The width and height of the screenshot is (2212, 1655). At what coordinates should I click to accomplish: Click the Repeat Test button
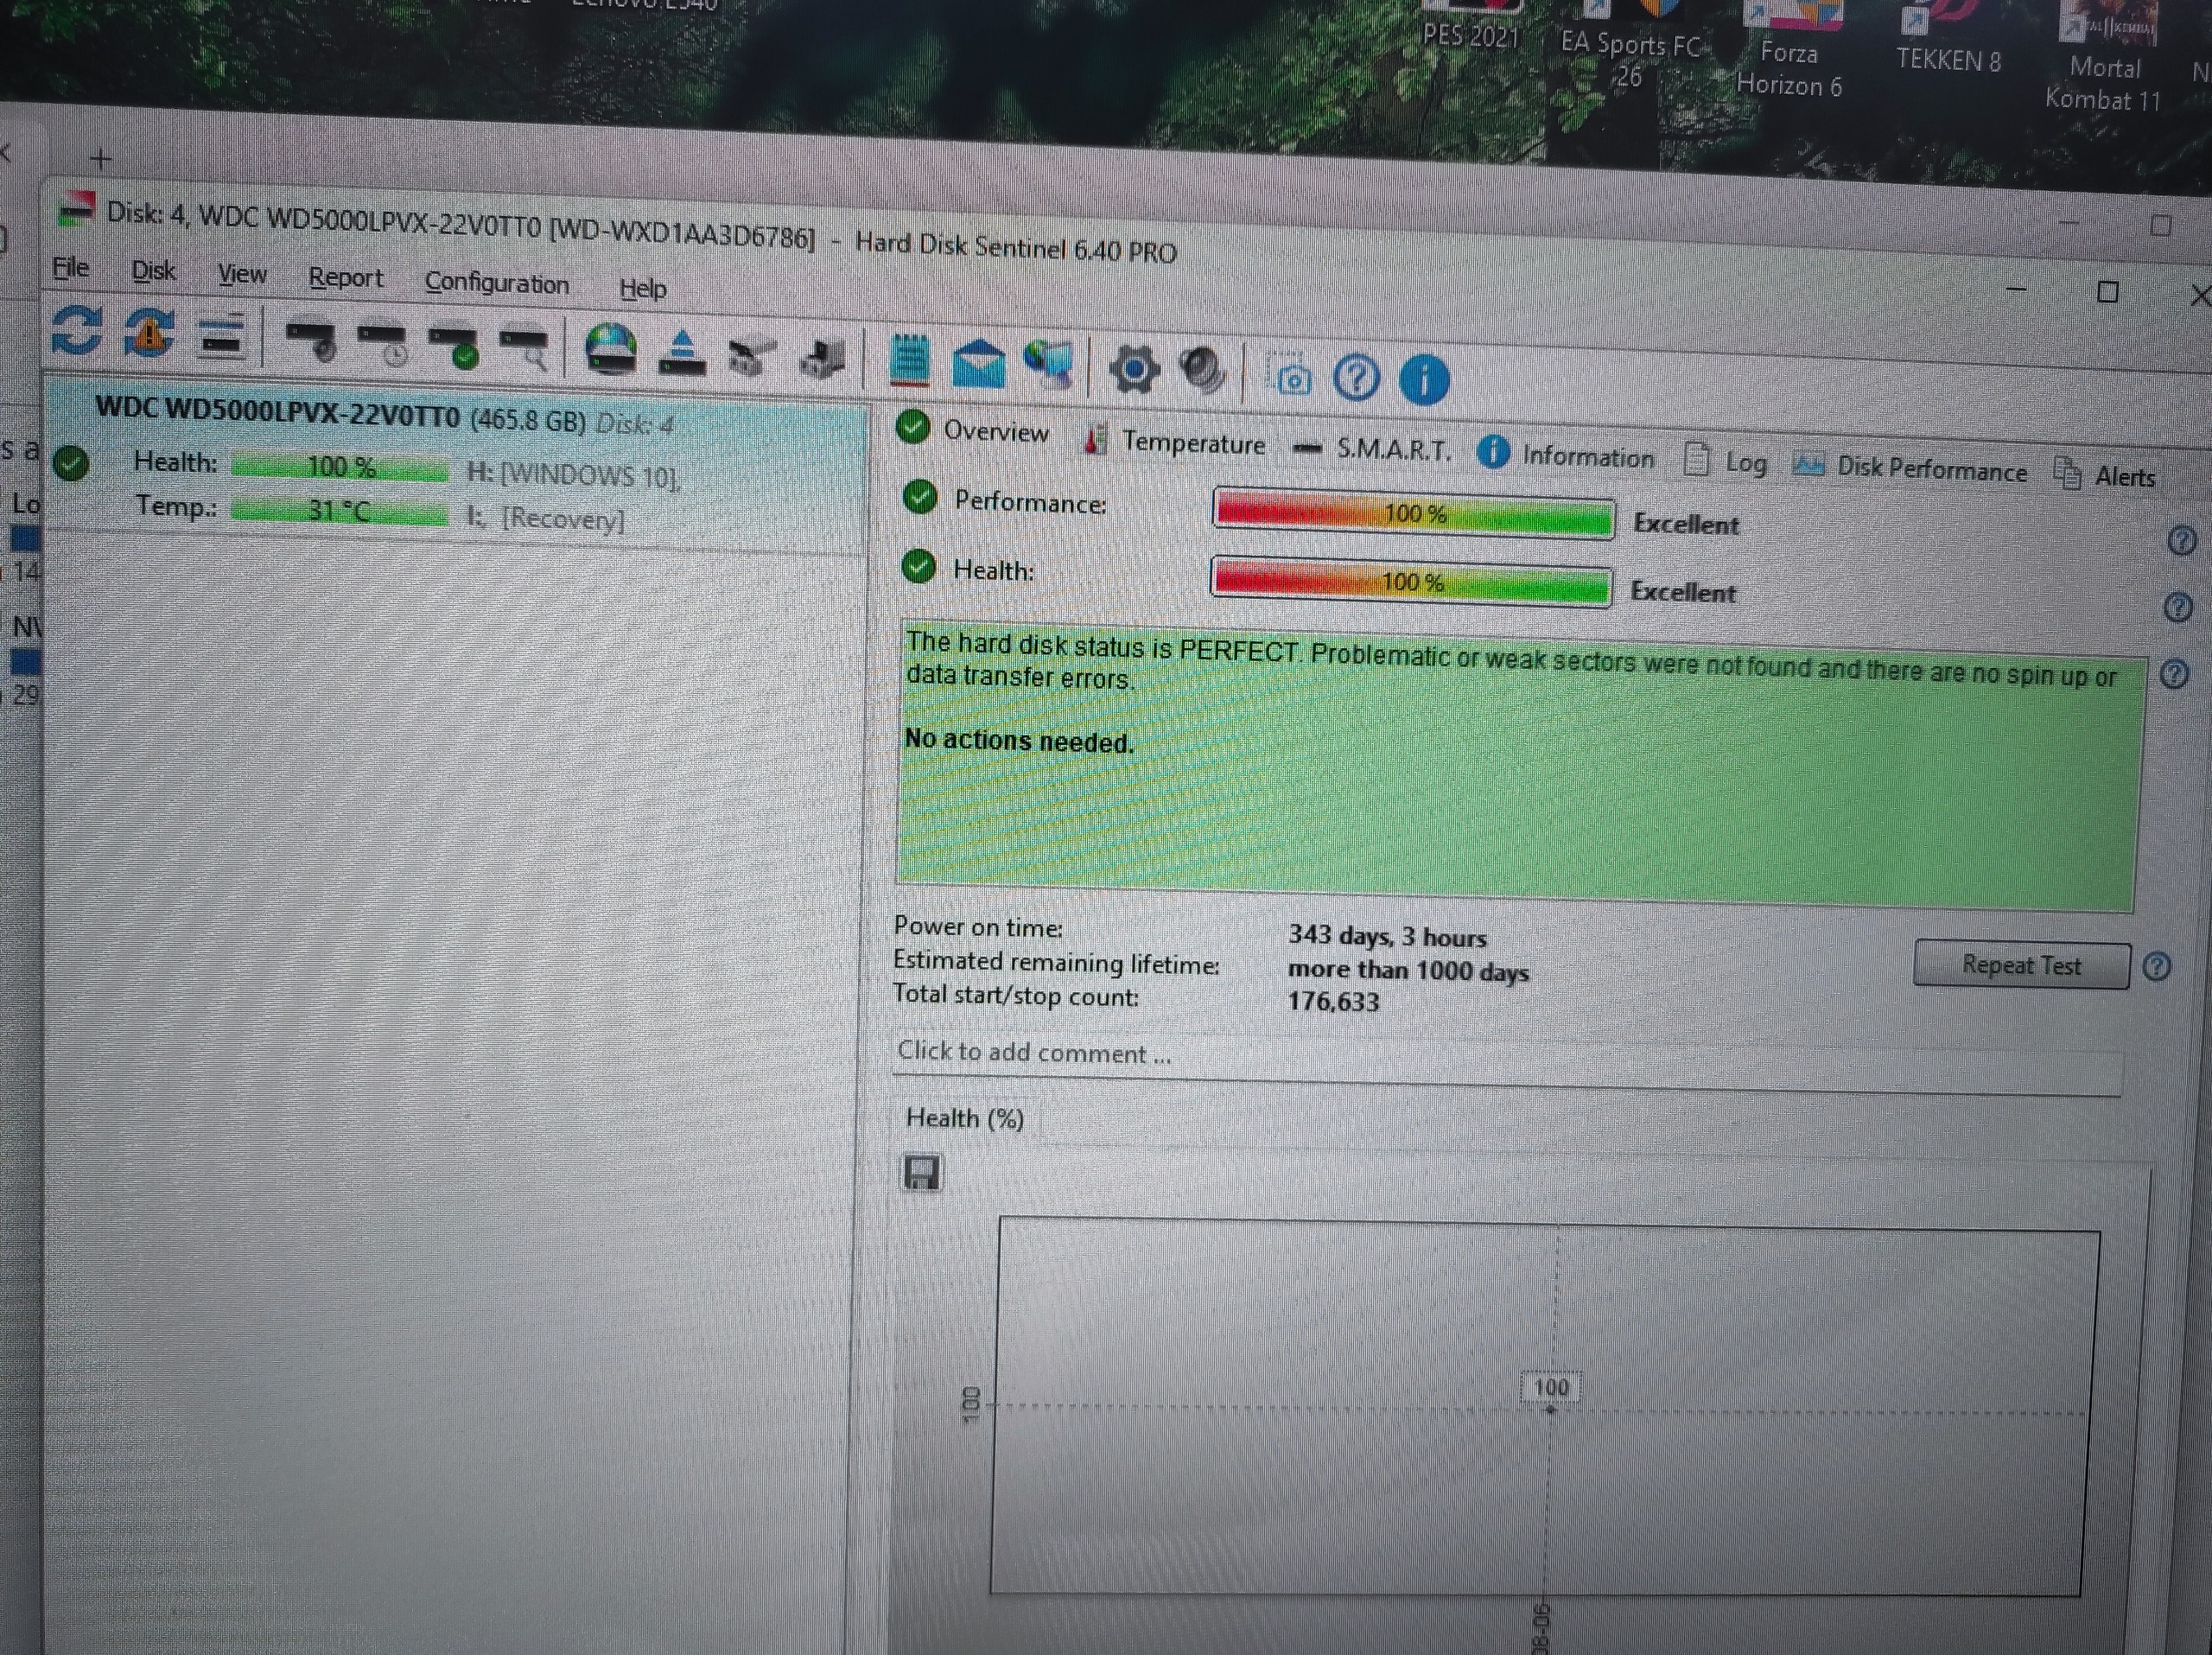coord(2021,965)
